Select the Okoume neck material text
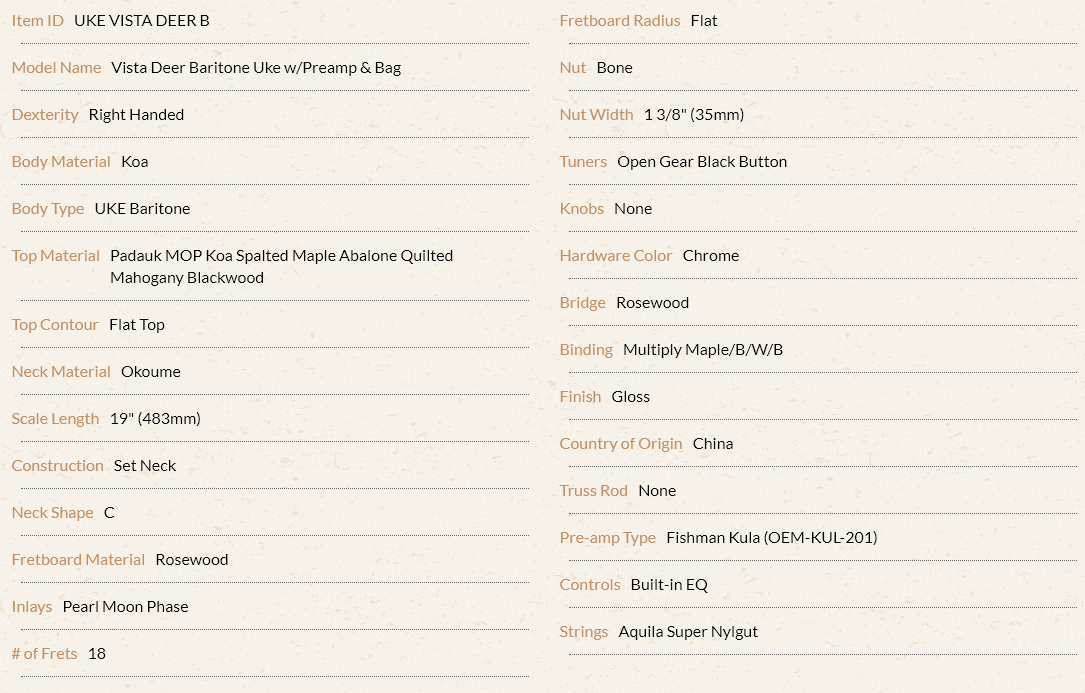Image resolution: width=1085 pixels, height=693 pixels. tap(151, 372)
